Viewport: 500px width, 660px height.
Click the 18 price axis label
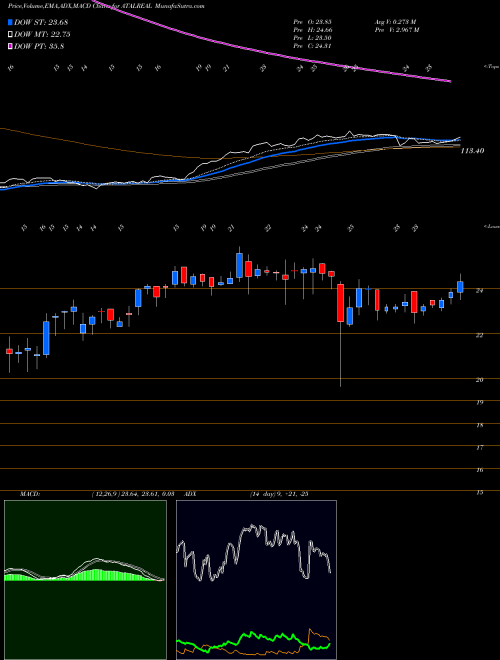point(479,425)
